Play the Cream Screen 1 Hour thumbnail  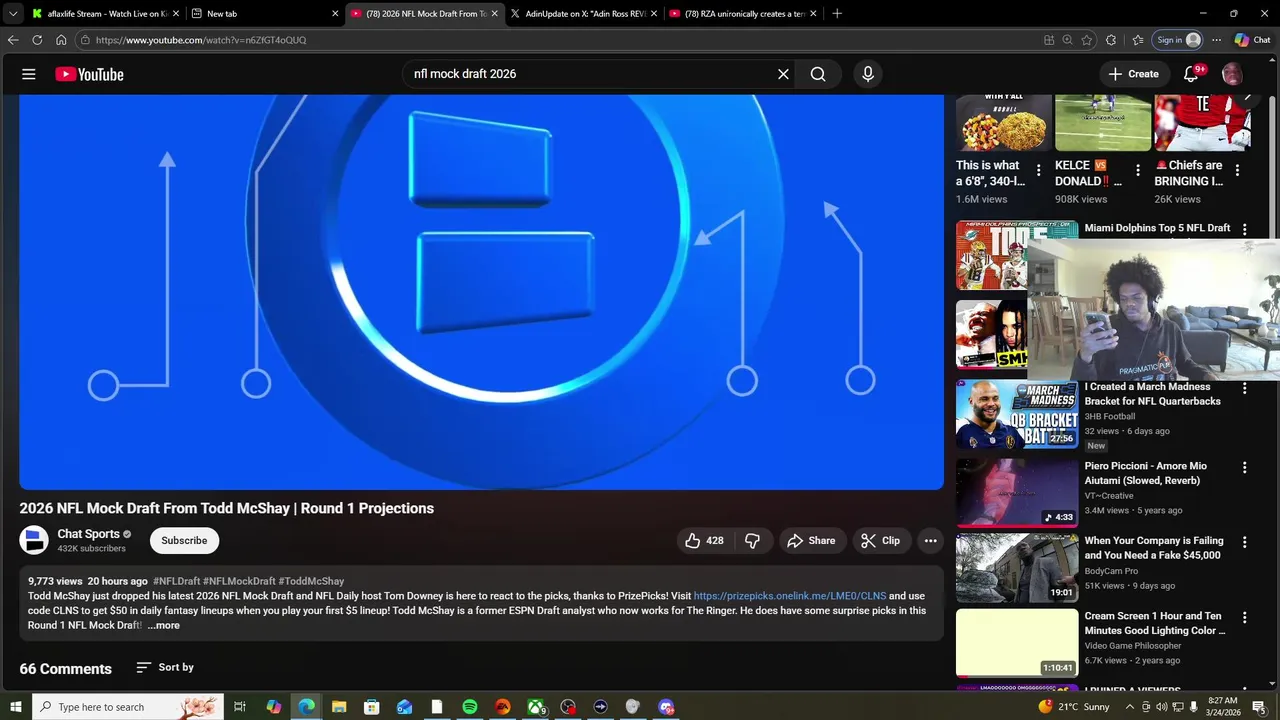point(1017,643)
